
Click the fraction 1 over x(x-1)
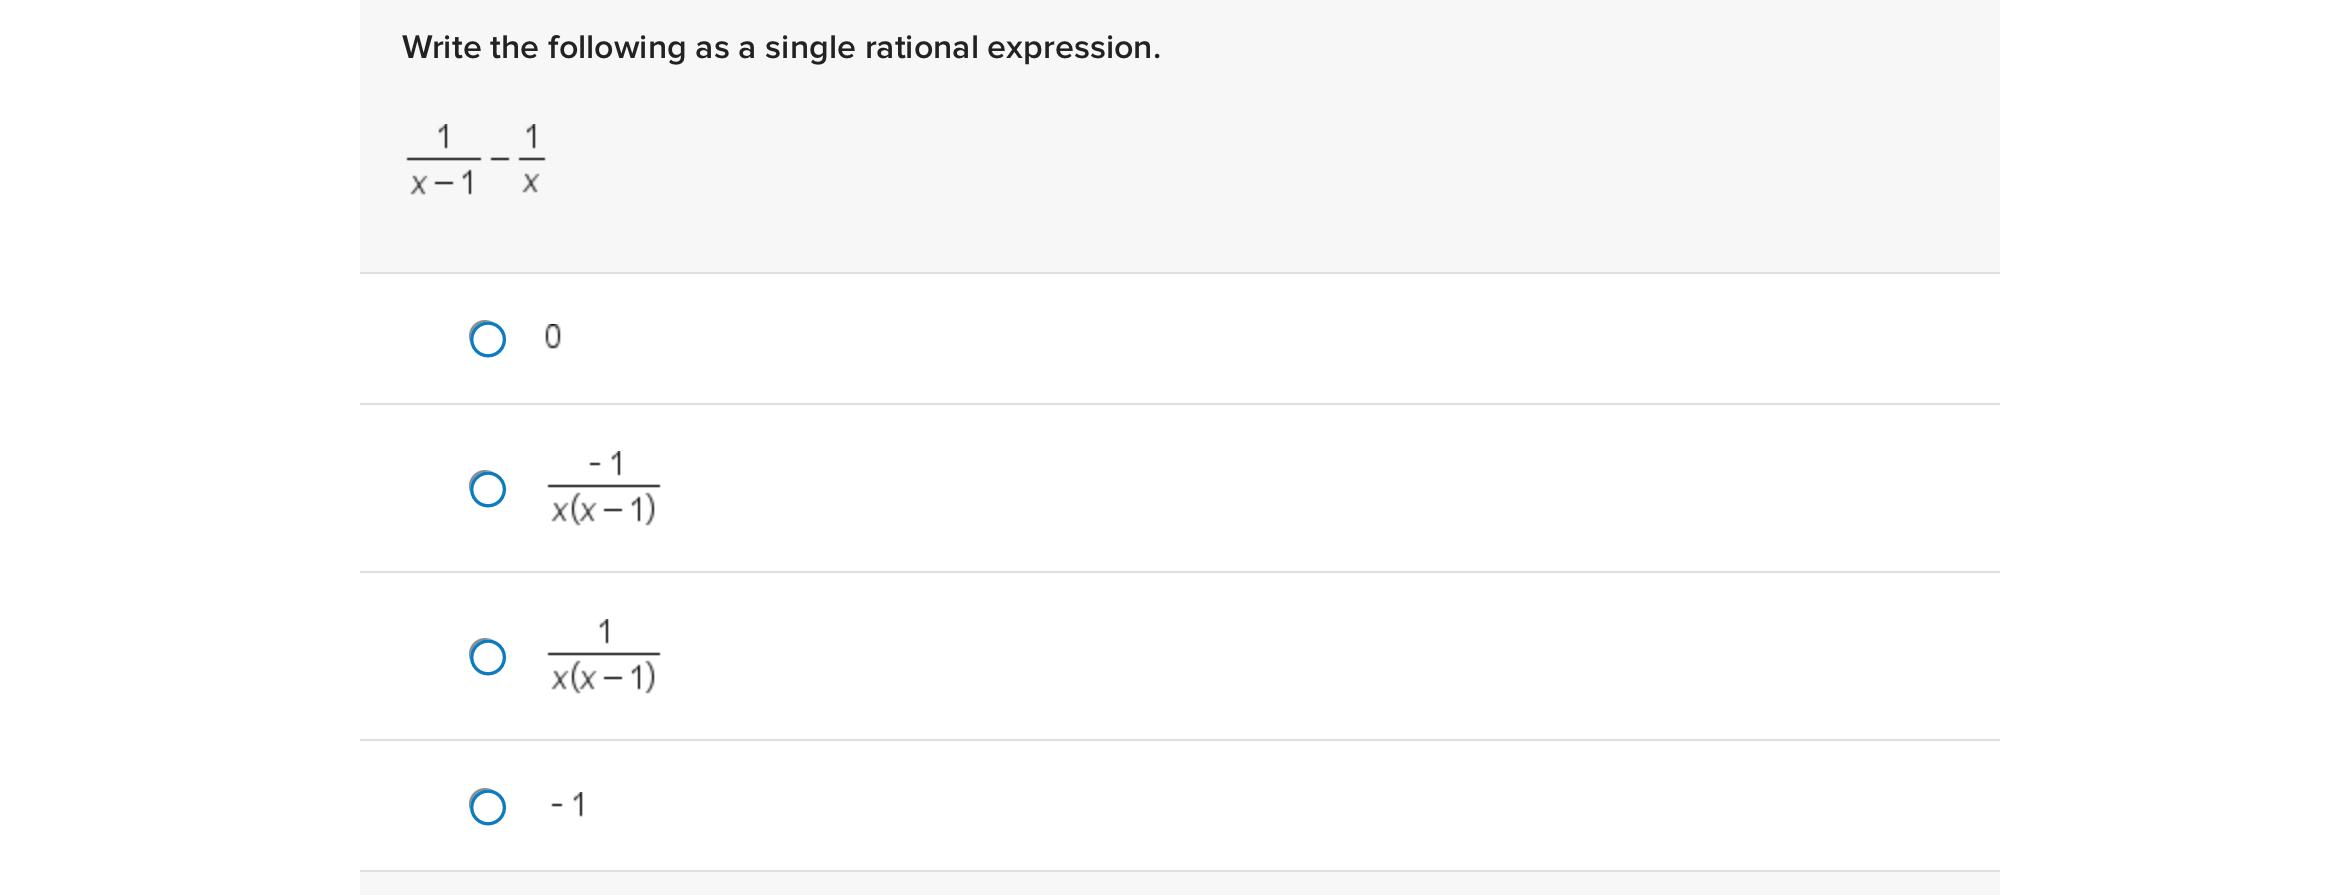pos(604,655)
